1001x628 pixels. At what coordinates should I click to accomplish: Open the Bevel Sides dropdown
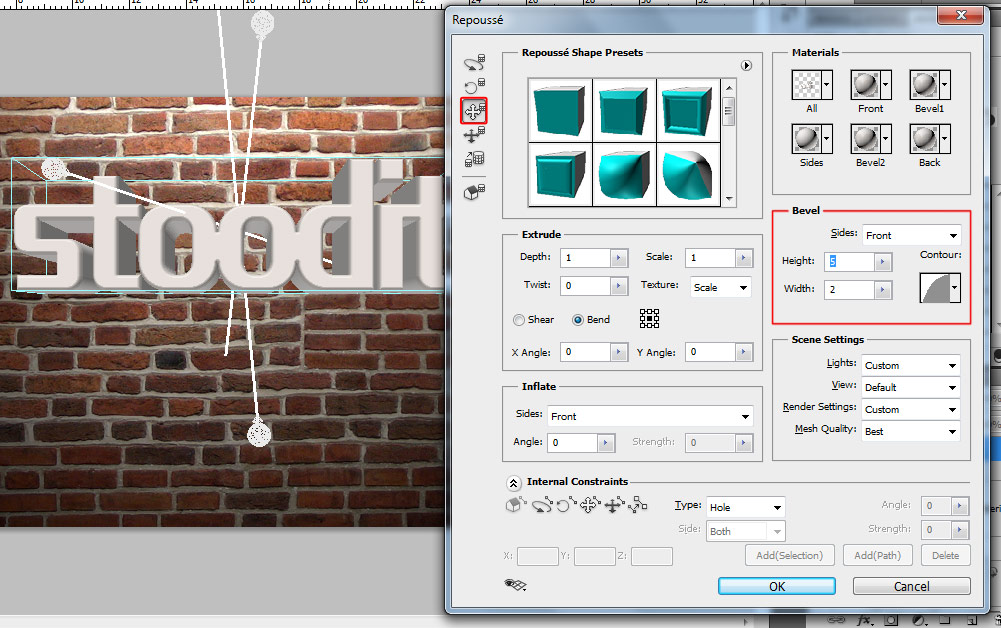tap(912, 236)
